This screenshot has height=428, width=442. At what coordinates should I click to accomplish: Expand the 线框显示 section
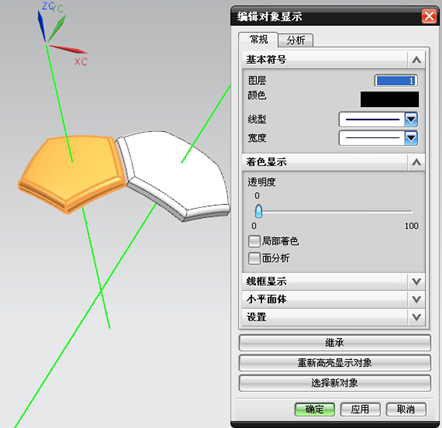point(416,282)
